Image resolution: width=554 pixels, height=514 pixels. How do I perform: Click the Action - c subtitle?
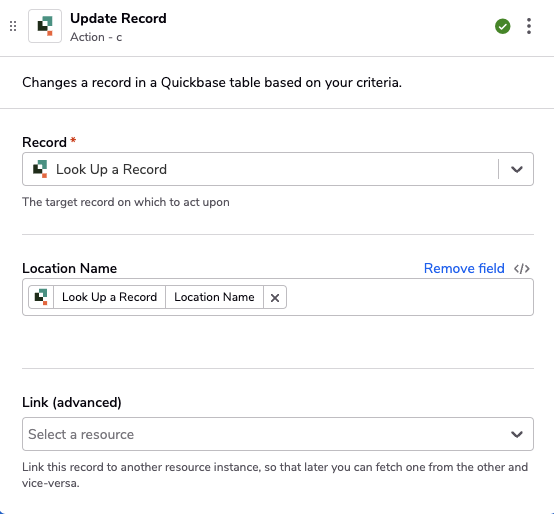coord(96,37)
